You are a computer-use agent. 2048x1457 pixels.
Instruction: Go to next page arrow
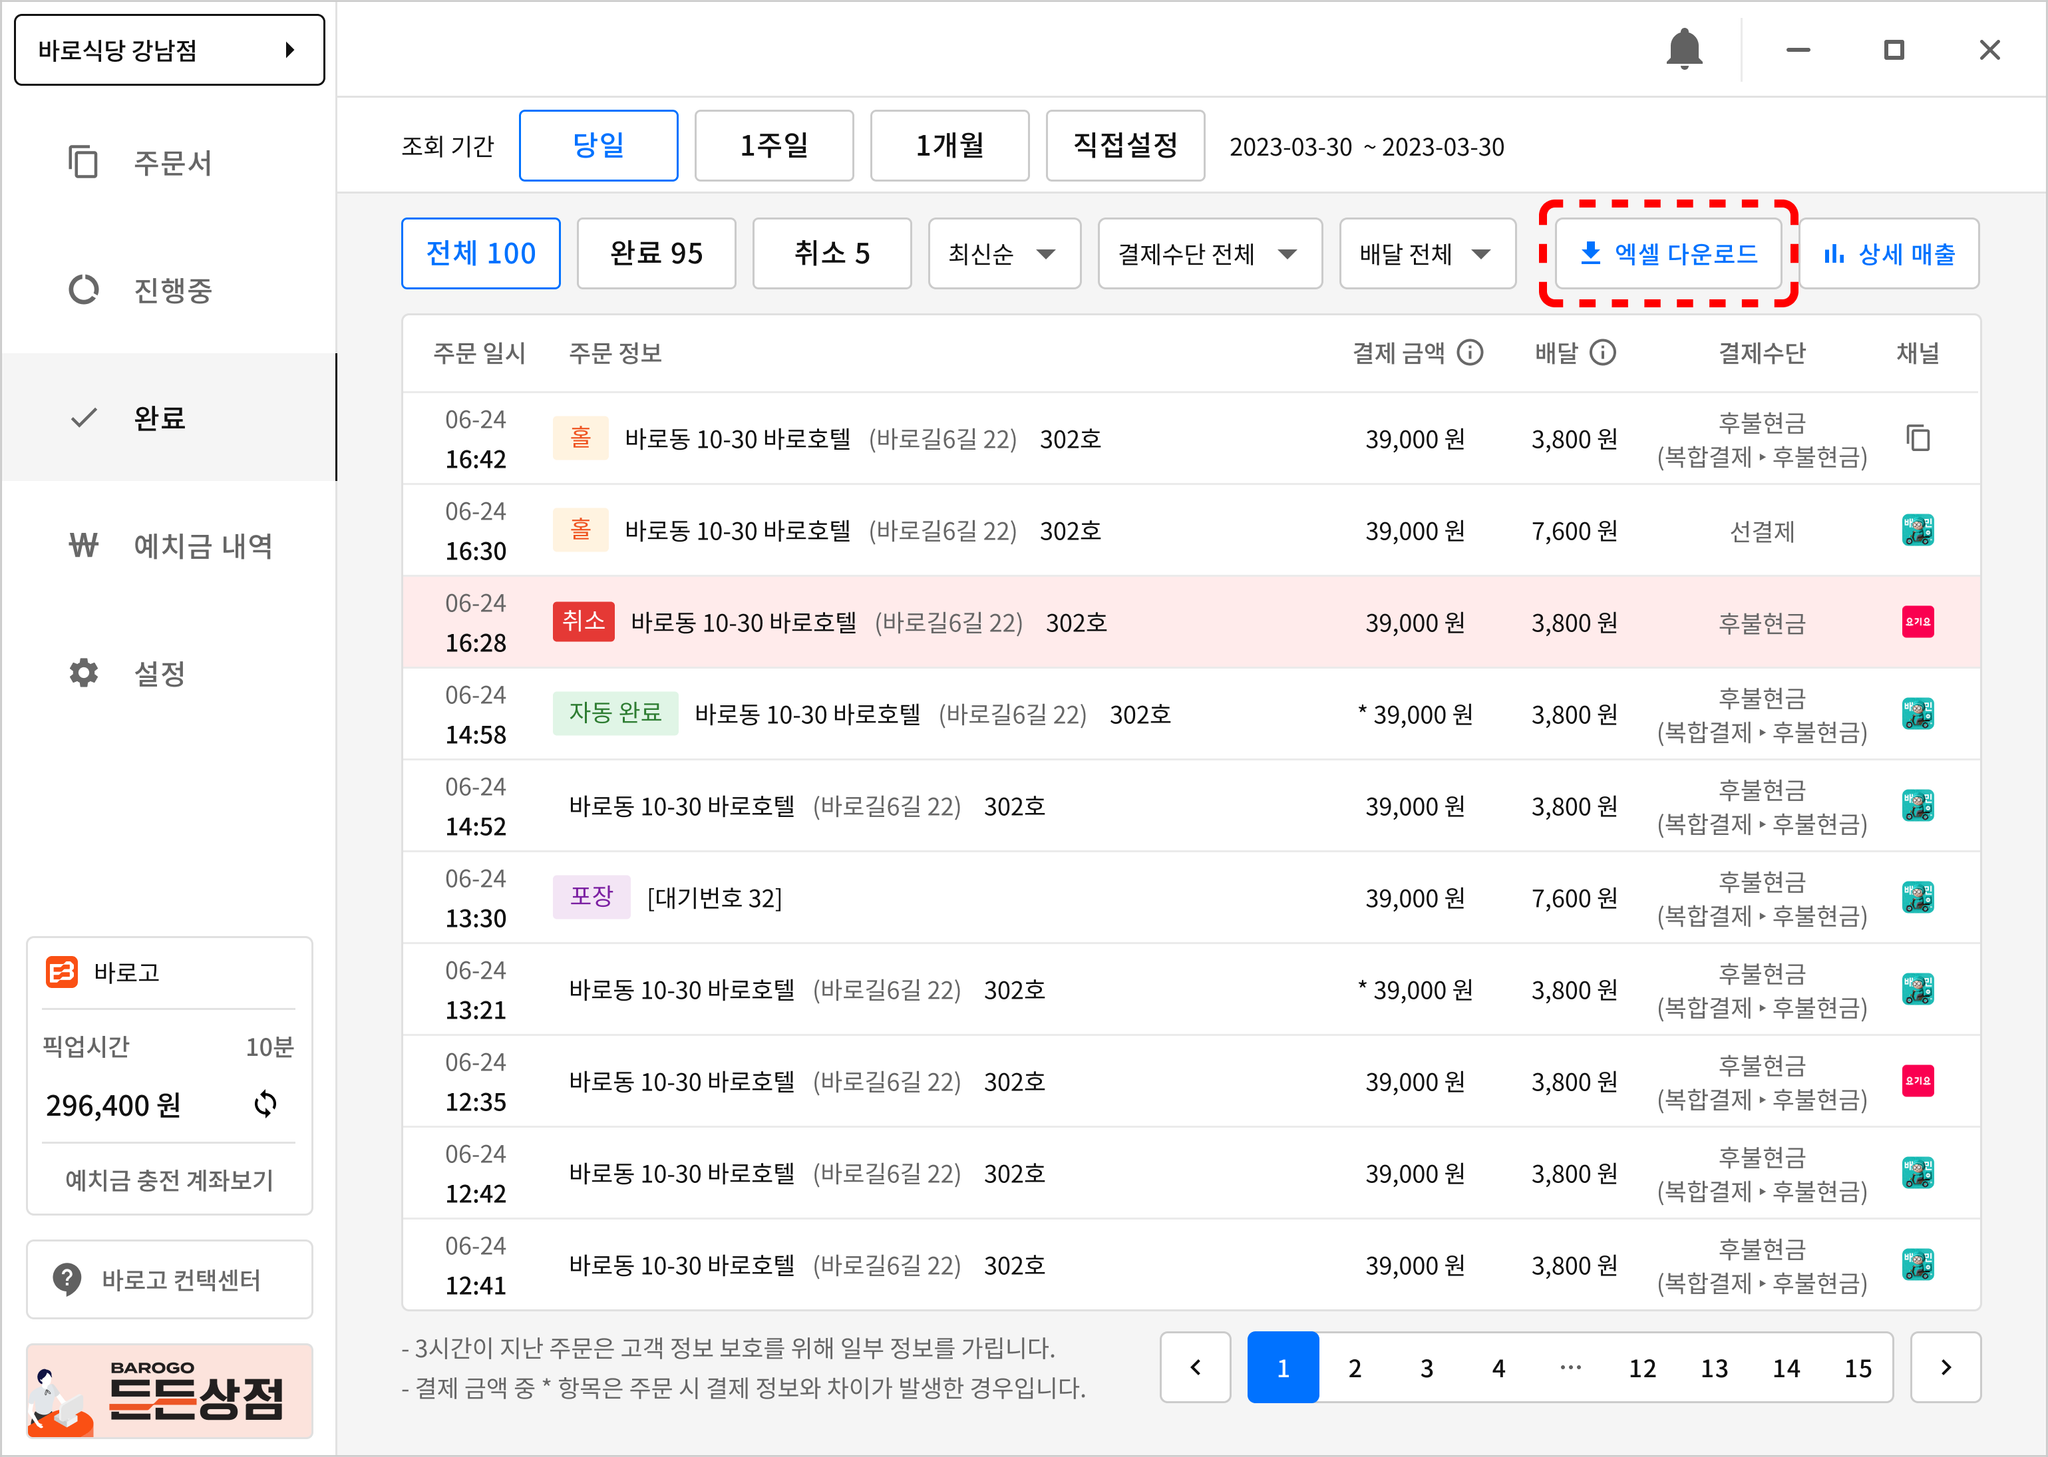pos(1945,1367)
